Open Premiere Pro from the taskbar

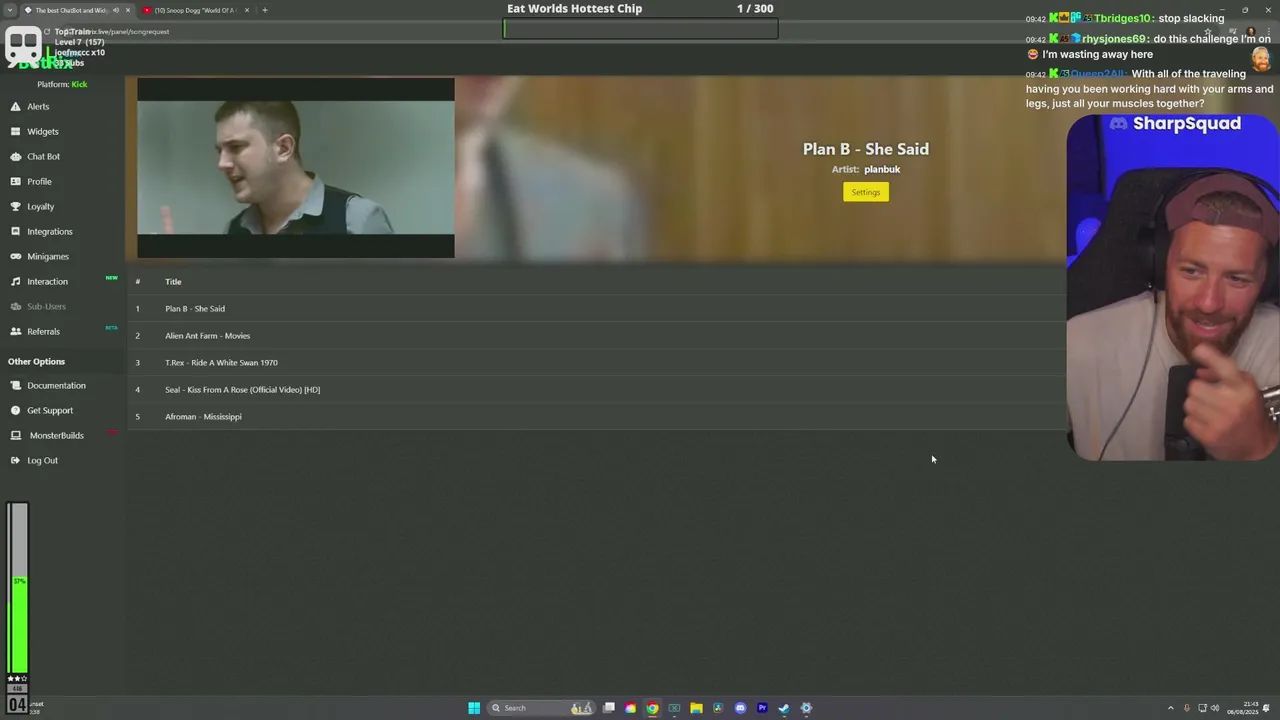[762, 708]
